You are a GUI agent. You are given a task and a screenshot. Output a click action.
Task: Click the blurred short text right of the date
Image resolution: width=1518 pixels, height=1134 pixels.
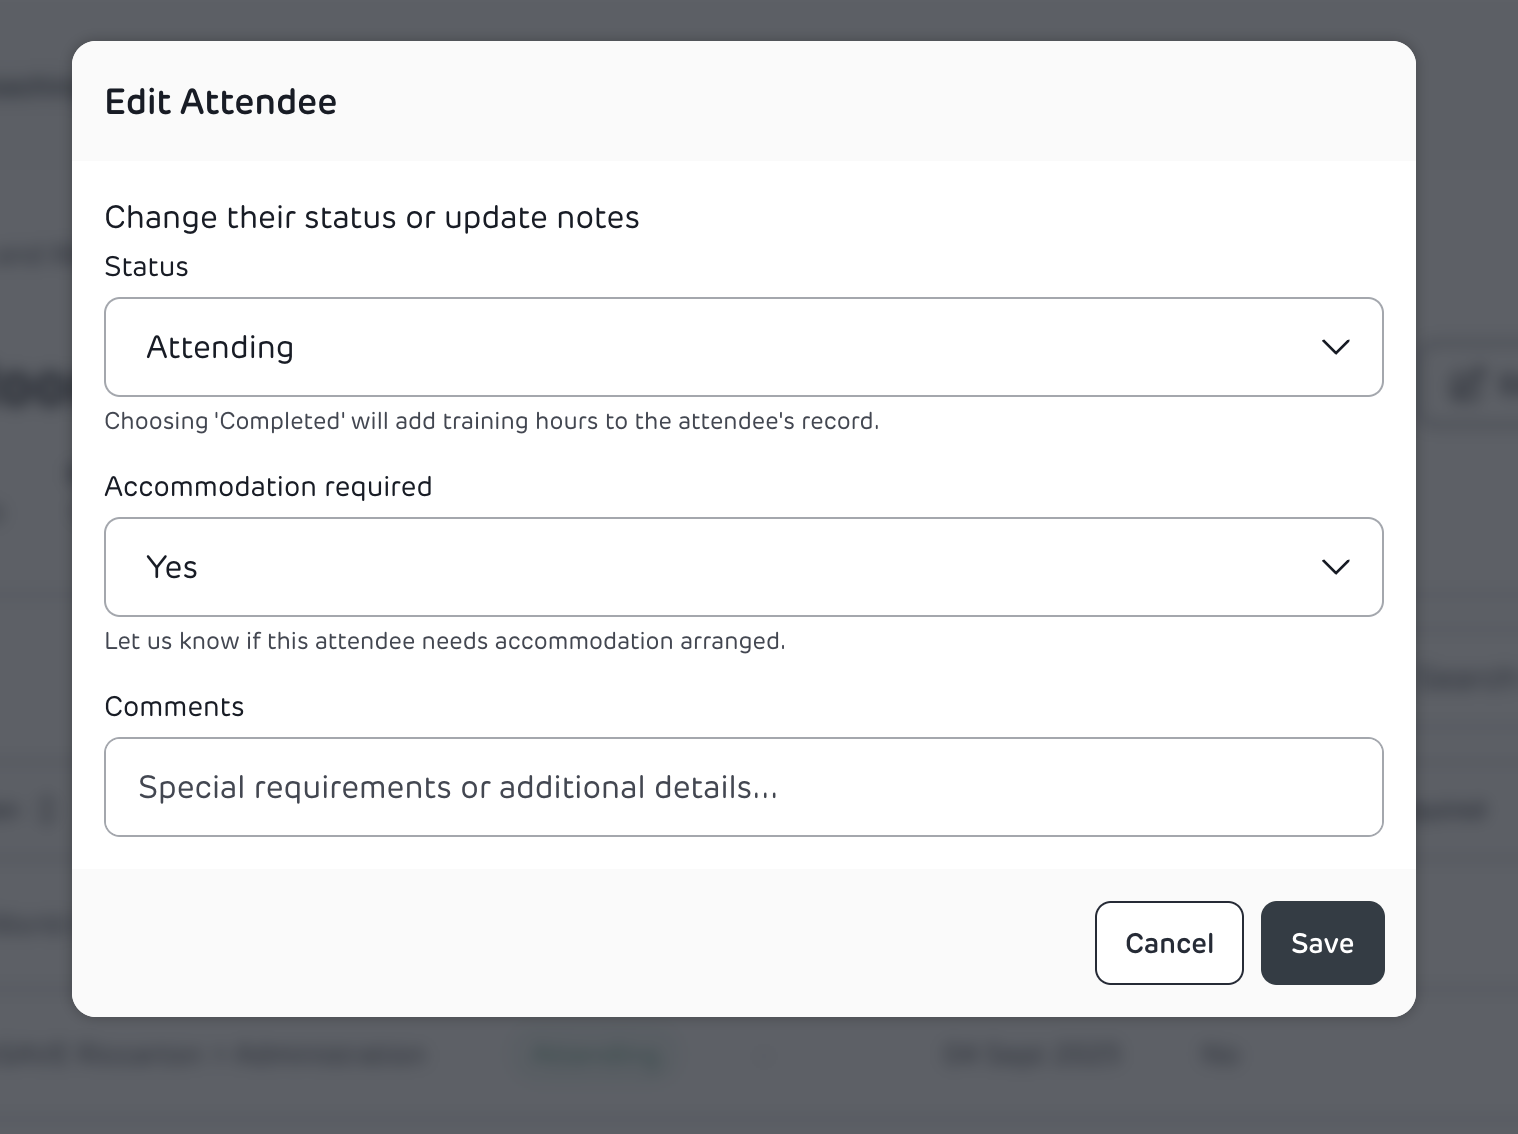coord(1220,1056)
